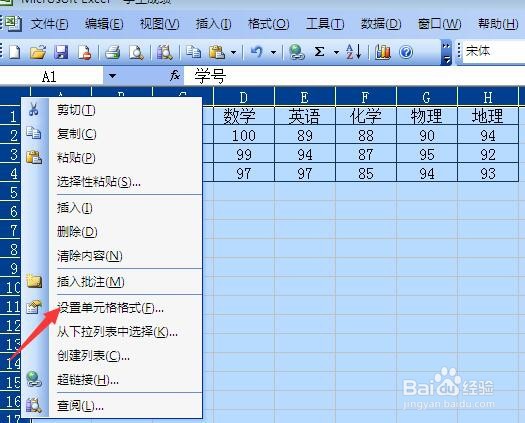Choose 剪切(T) from the context menu
525x423 pixels.
point(112,110)
